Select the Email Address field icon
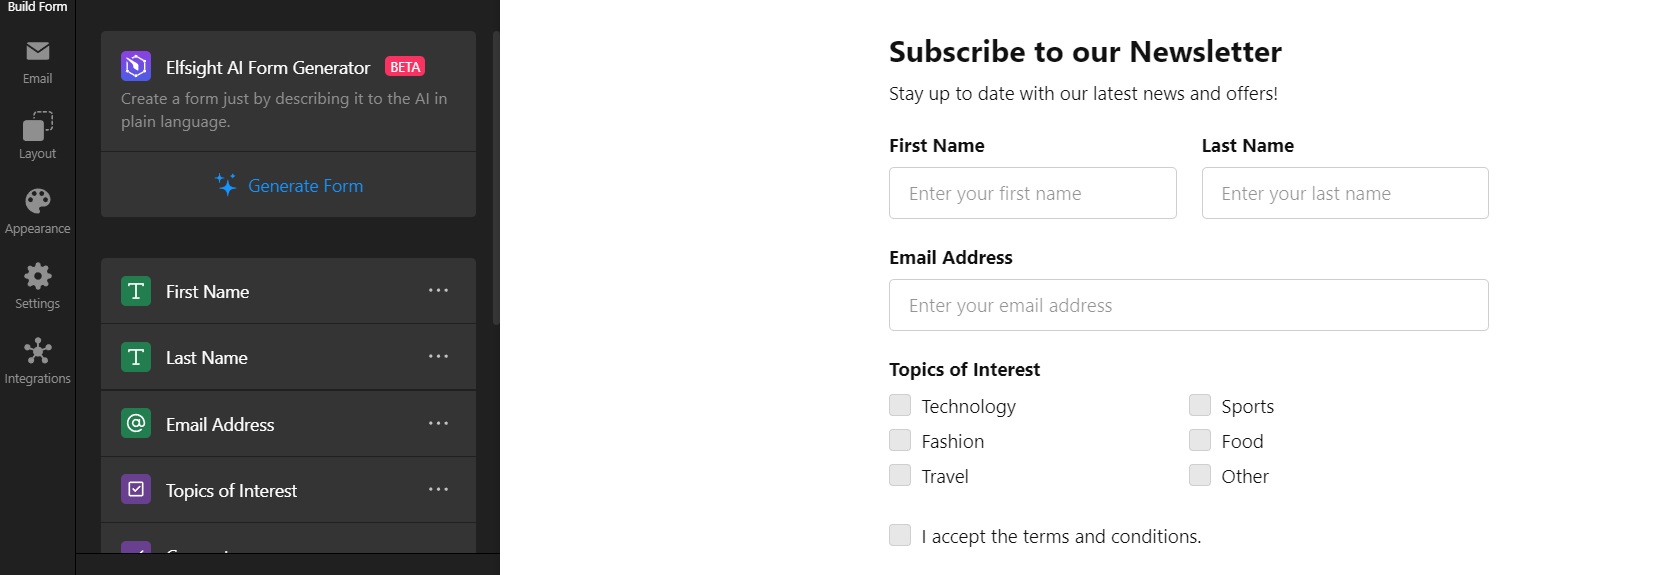The image size is (1660, 575). [x=136, y=423]
